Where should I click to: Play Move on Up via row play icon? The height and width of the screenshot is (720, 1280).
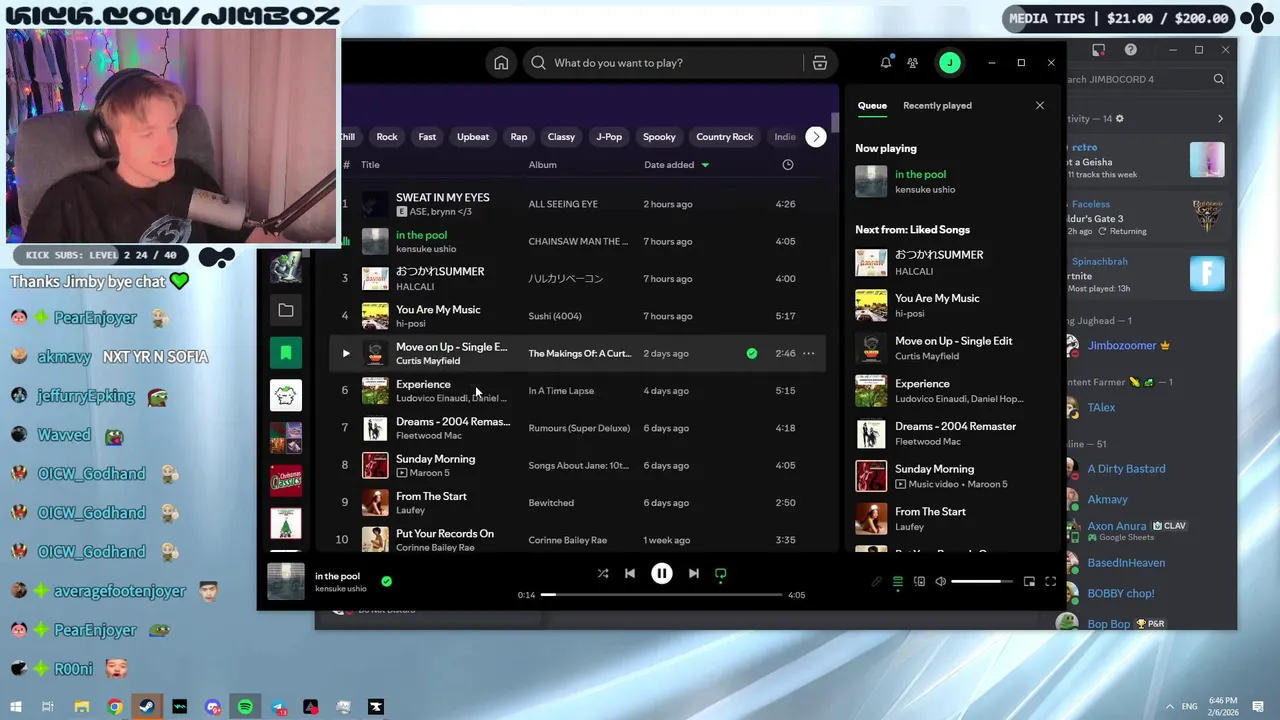346,353
